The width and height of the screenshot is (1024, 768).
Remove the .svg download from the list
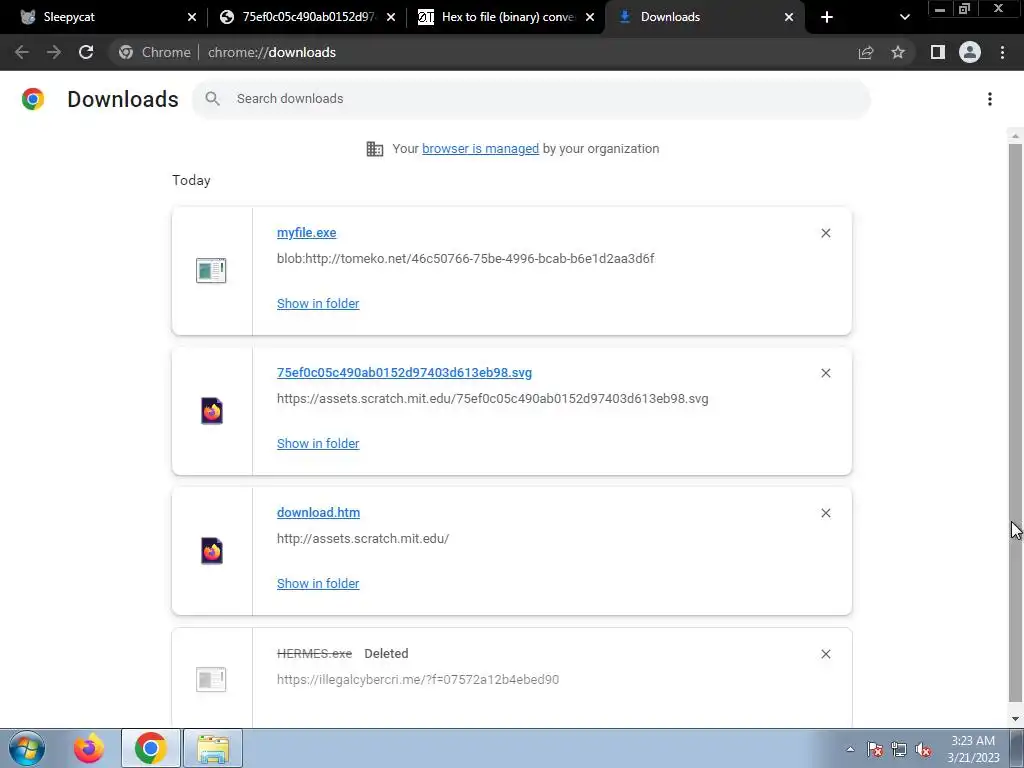pyautogui.click(x=826, y=373)
